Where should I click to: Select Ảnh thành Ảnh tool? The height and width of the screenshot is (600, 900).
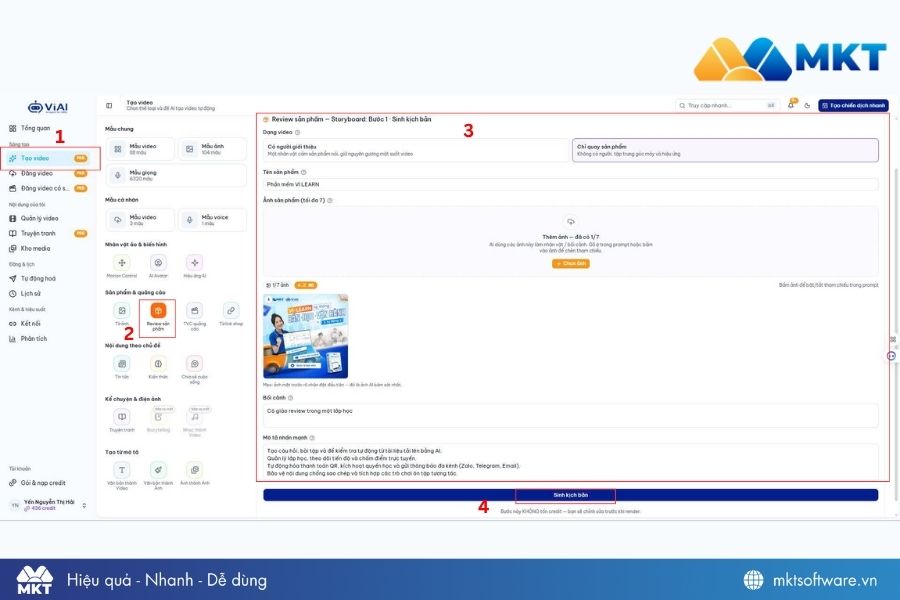(195, 474)
